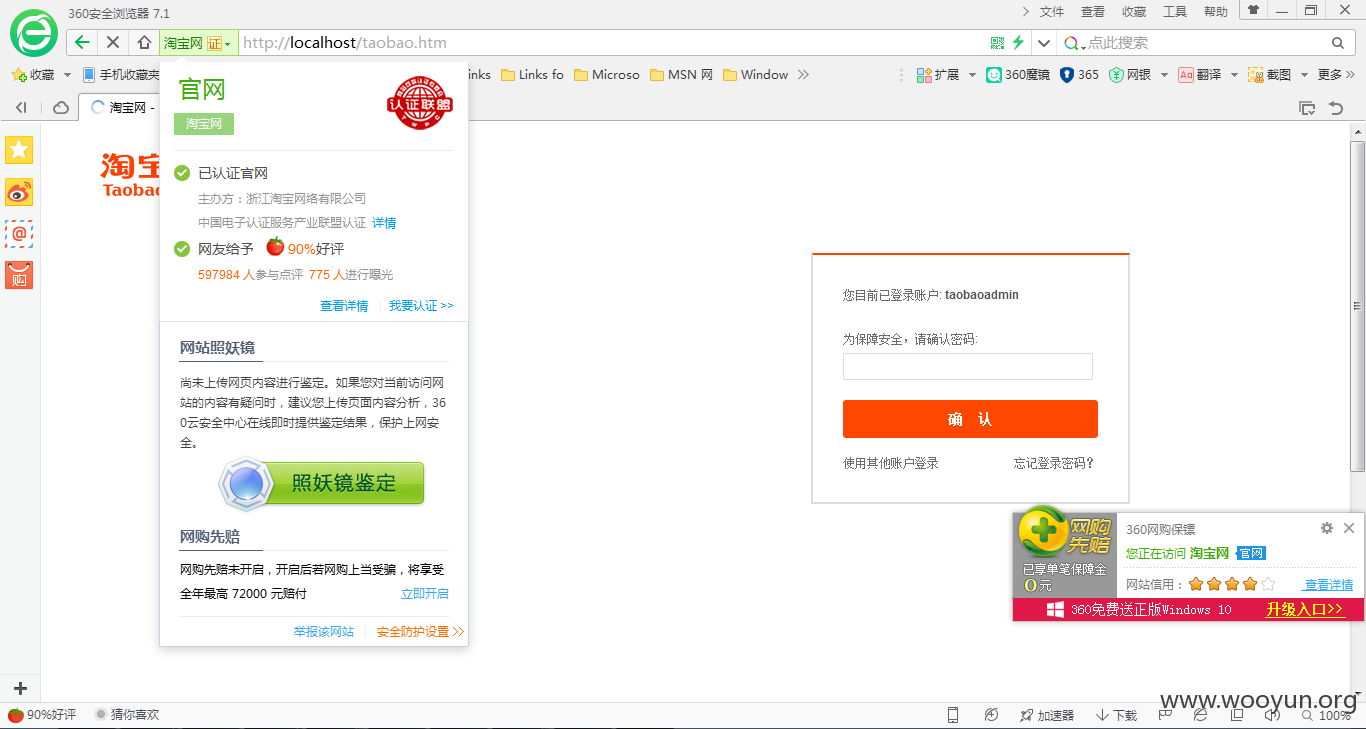Add sidebar app with plus icon
Image resolution: width=1366 pixels, height=729 pixels.
tap(19, 688)
